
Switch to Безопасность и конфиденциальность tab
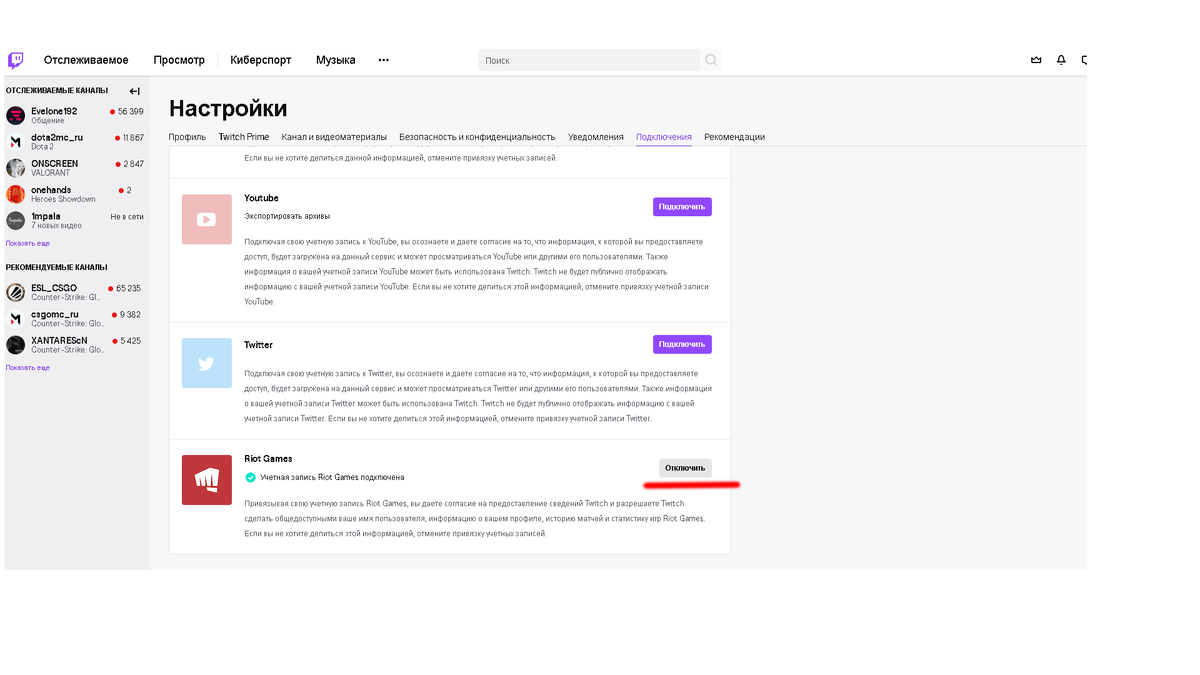coord(477,137)
